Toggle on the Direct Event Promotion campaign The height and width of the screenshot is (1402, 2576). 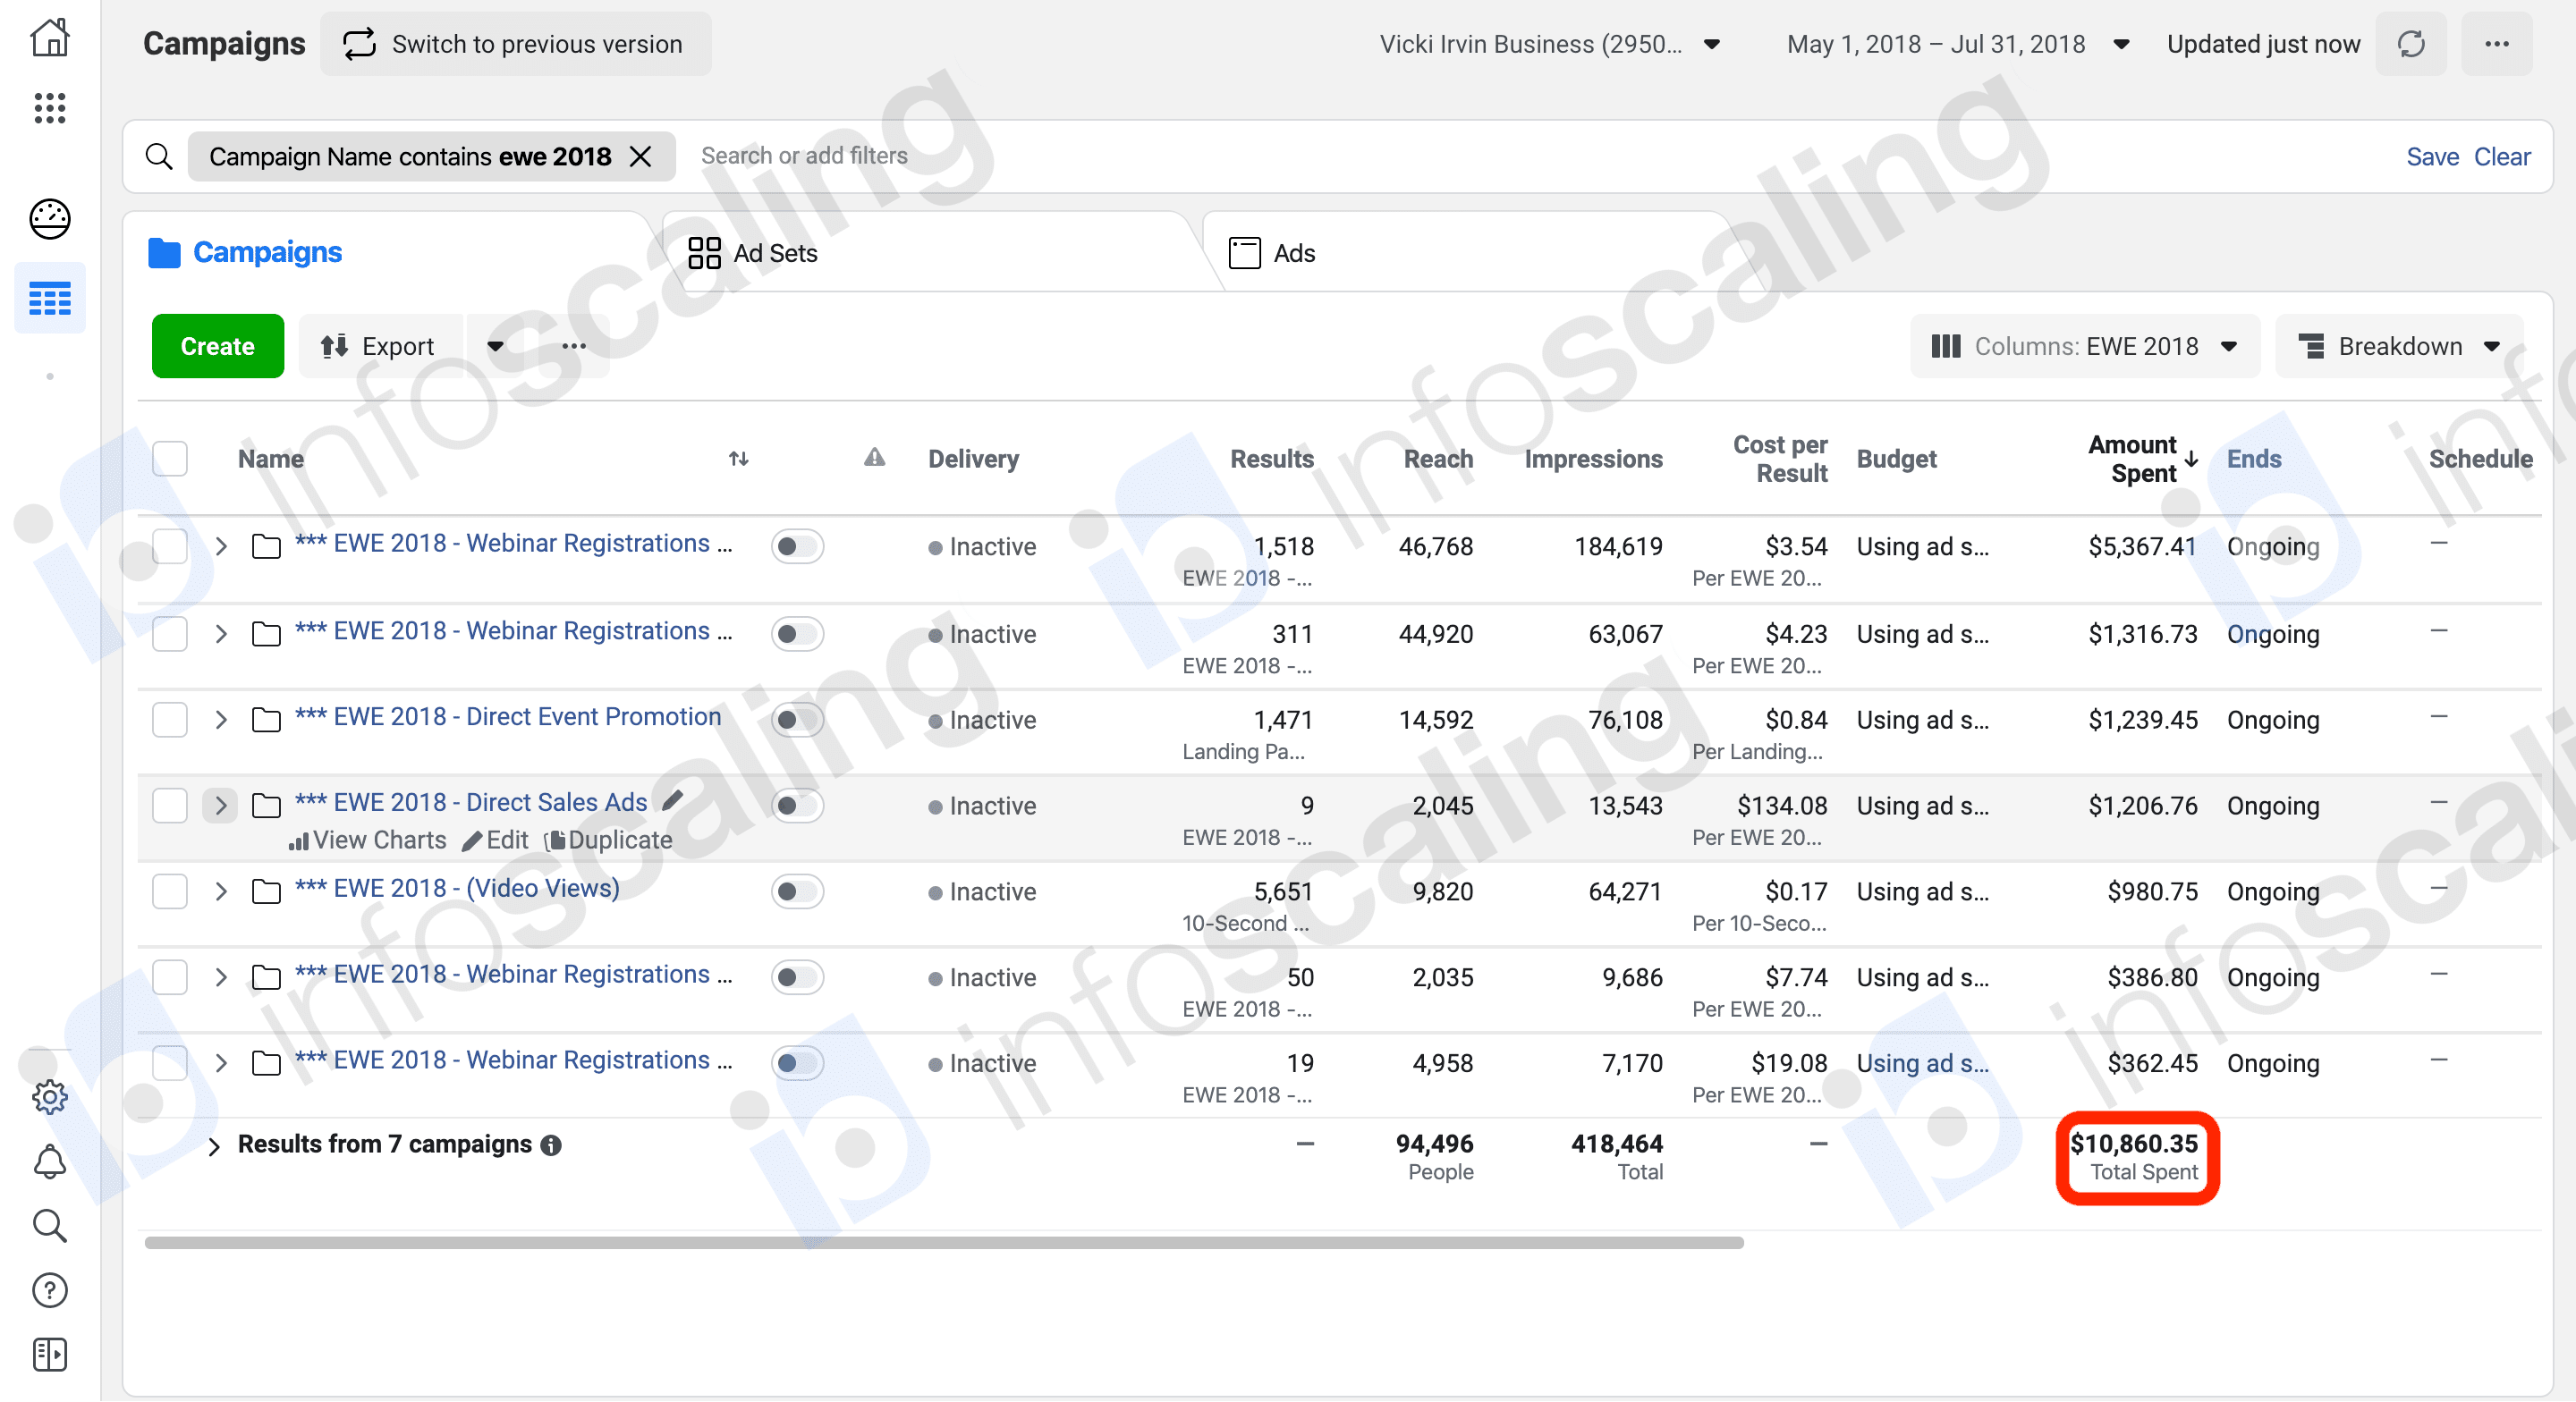tap(796, 720)
